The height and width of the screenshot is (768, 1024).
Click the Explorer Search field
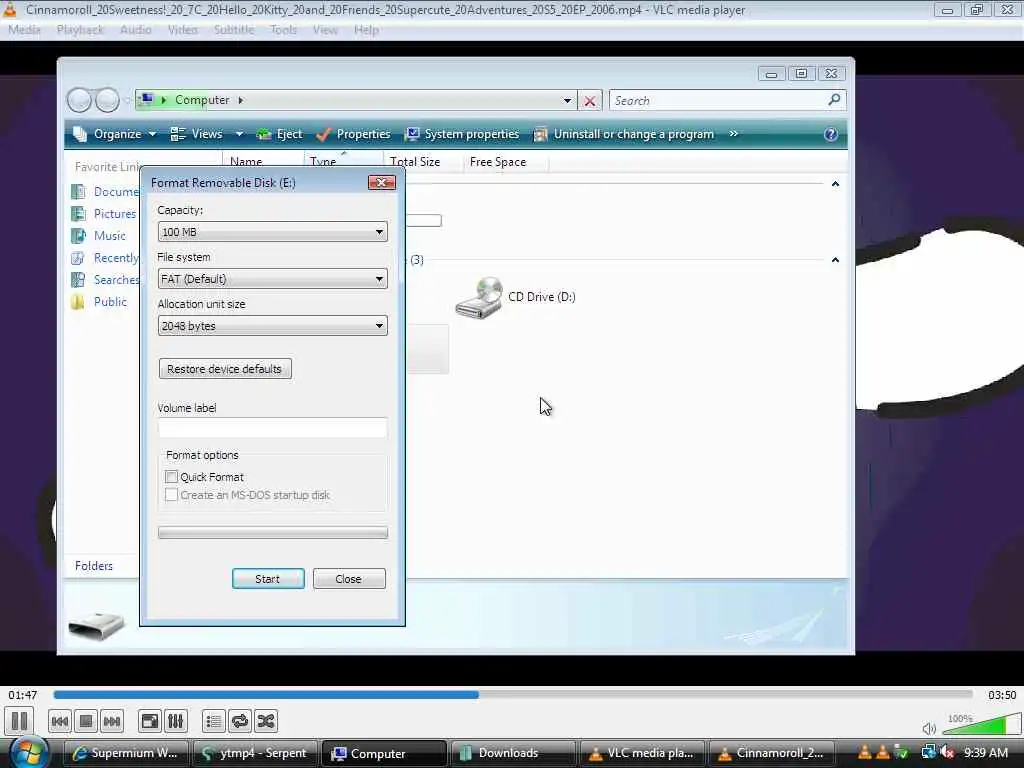717,101
